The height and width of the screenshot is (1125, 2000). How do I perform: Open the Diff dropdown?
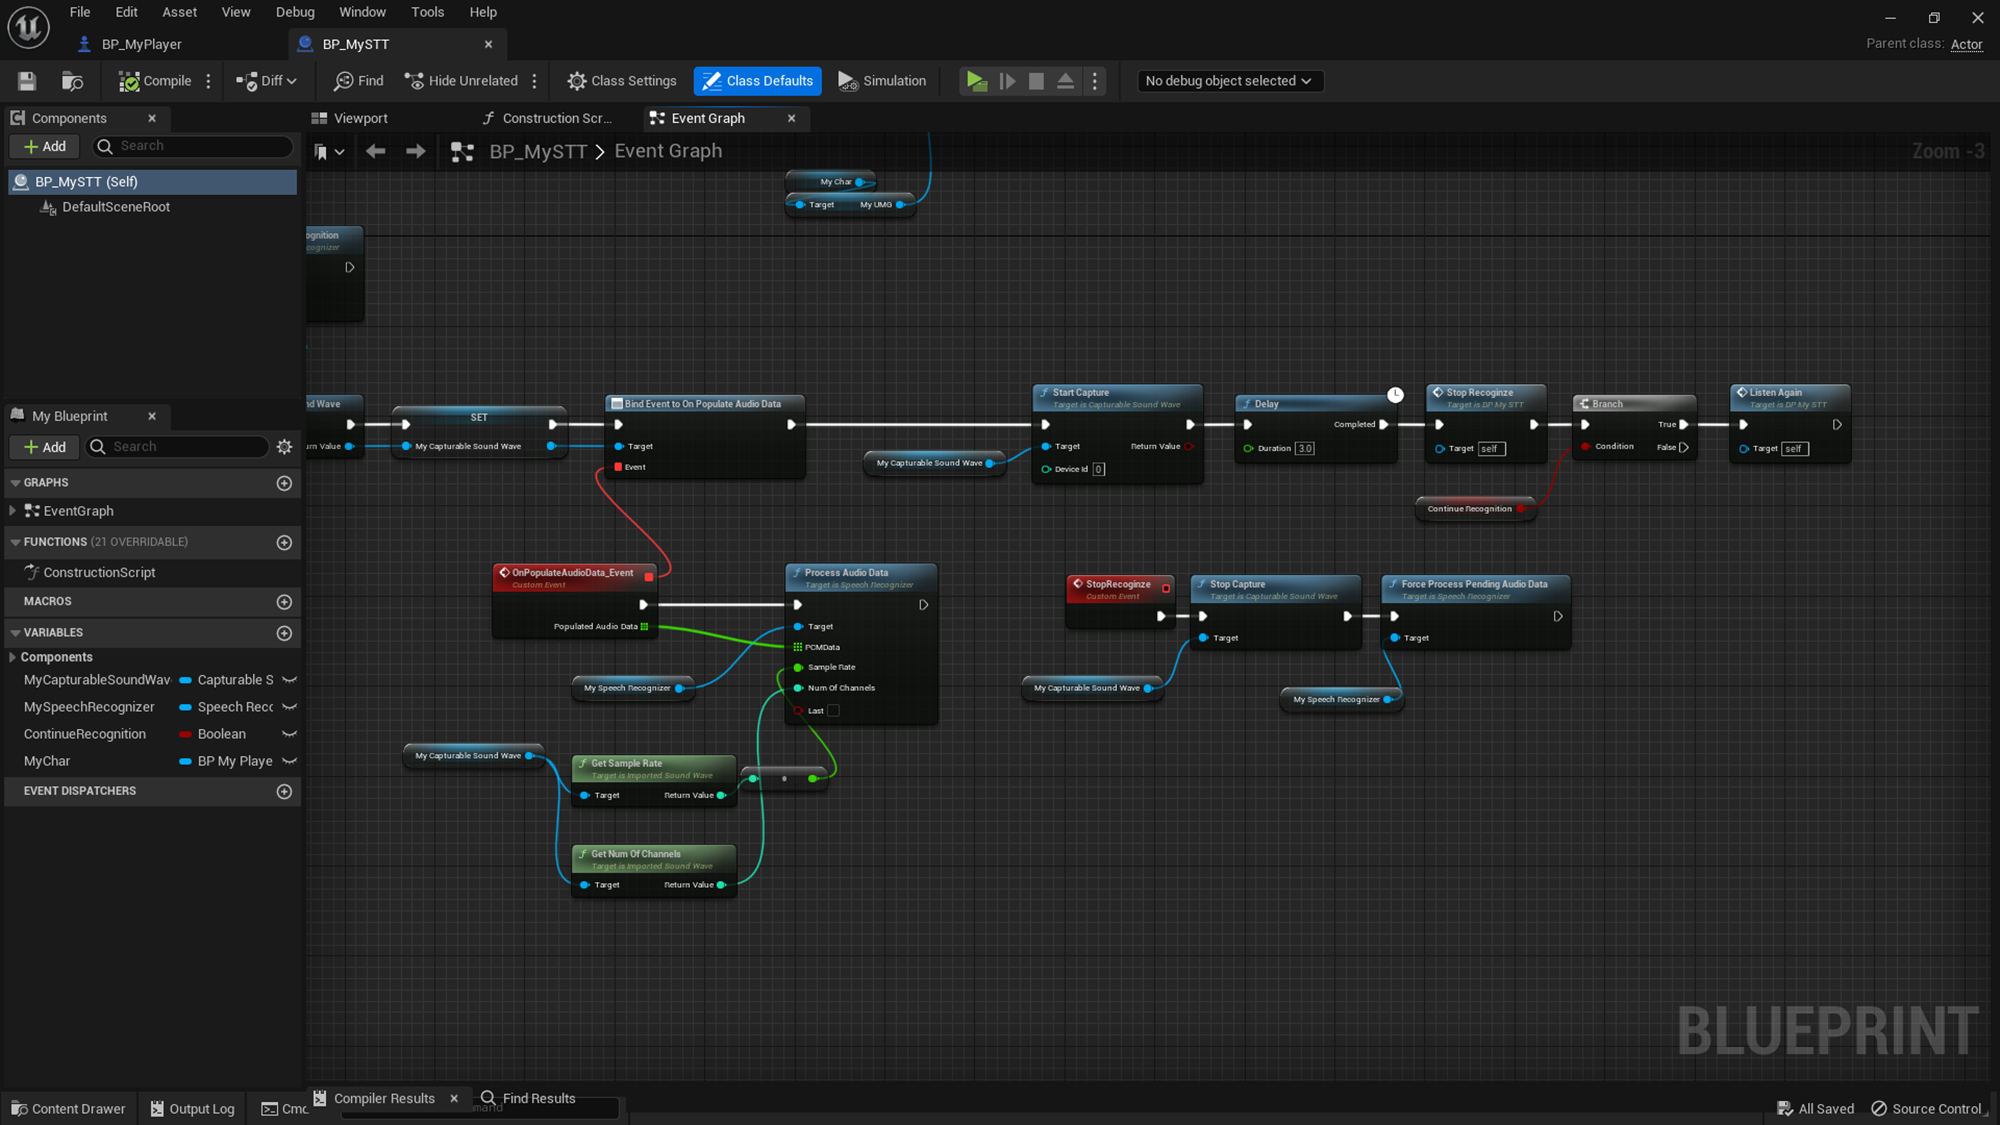[x=266, y=81]
